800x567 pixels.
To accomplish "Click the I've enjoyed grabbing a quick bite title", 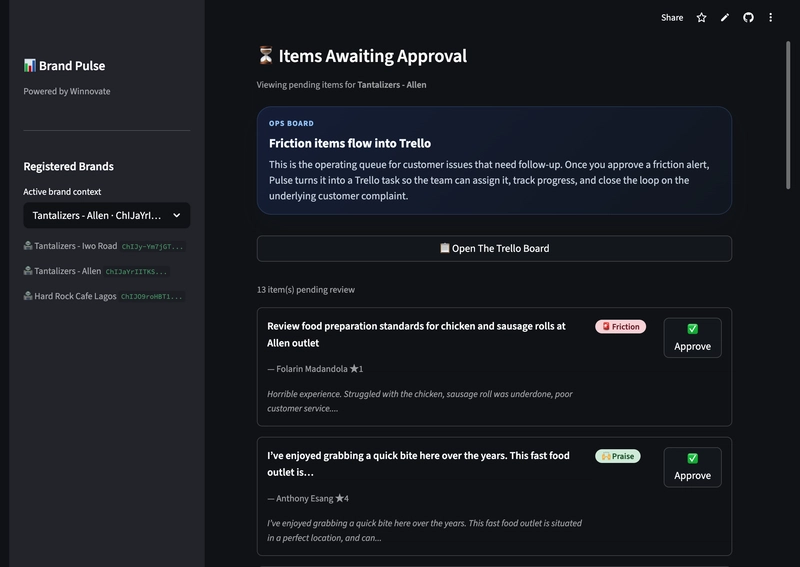I will point(418,464).
